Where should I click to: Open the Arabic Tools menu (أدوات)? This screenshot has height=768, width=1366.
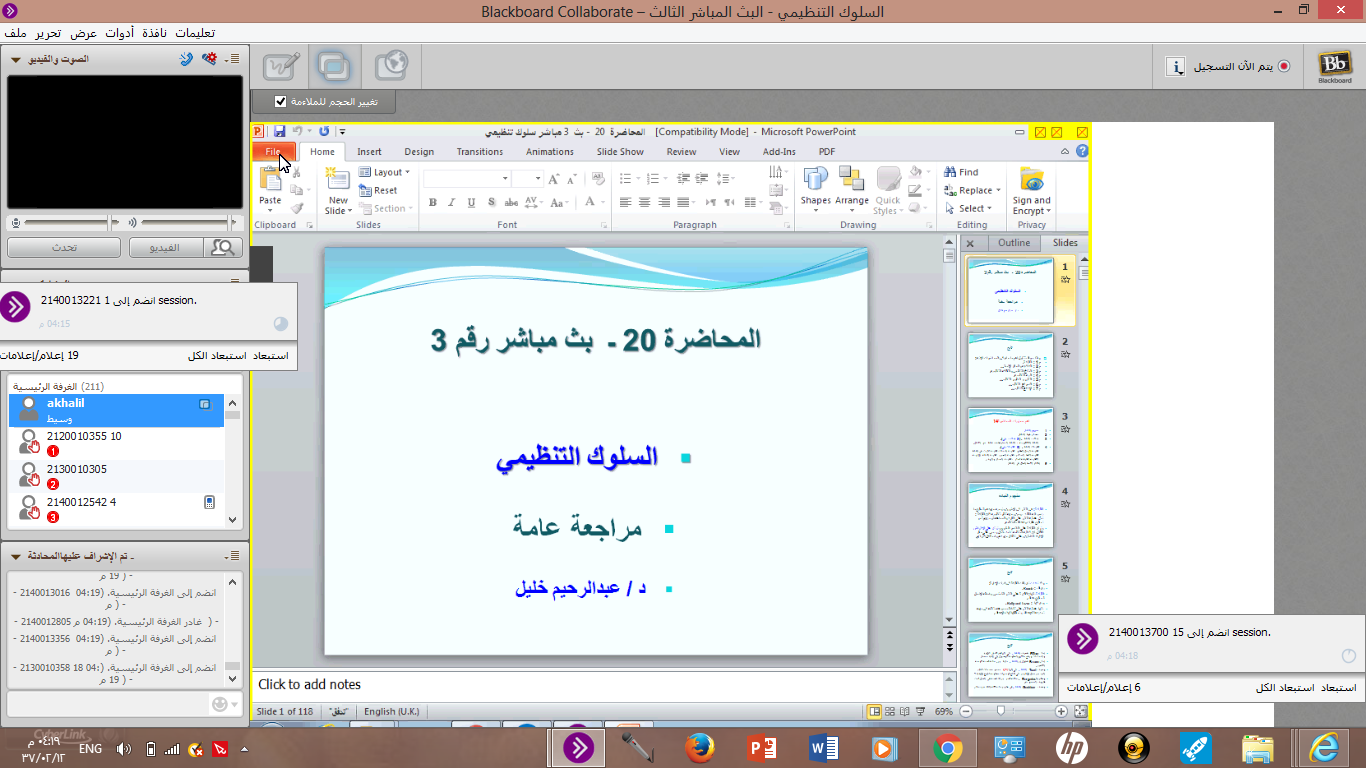[x=120, y=33]
